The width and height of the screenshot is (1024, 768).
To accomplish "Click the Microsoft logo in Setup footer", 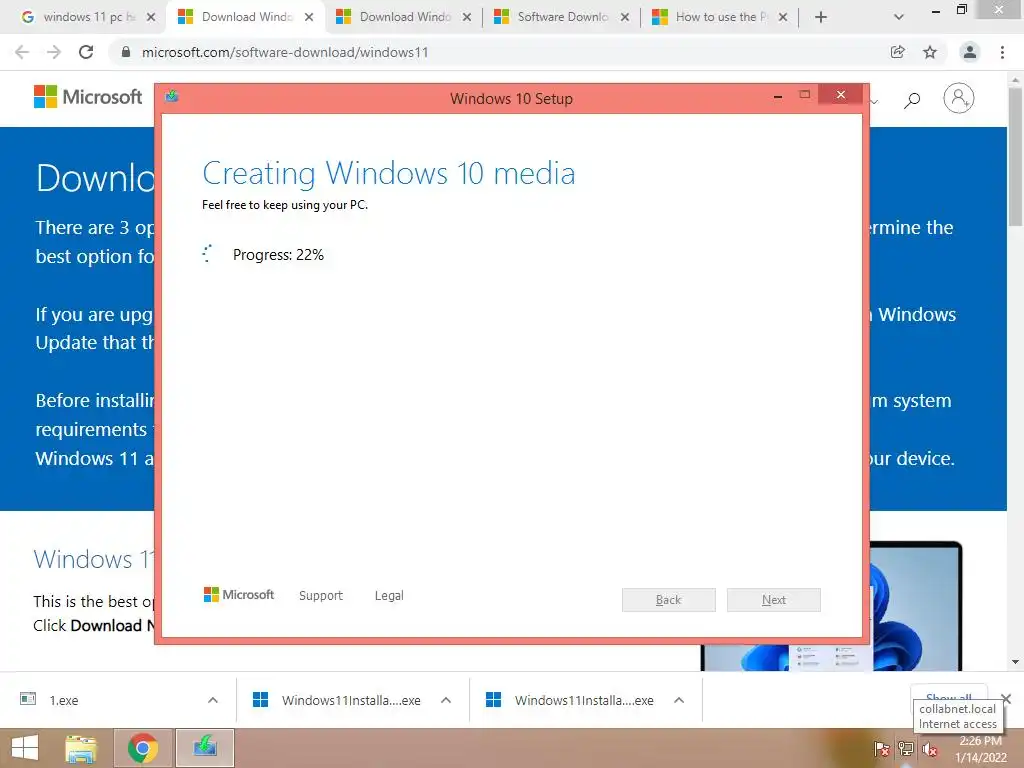I will click(x=239, y=595).
